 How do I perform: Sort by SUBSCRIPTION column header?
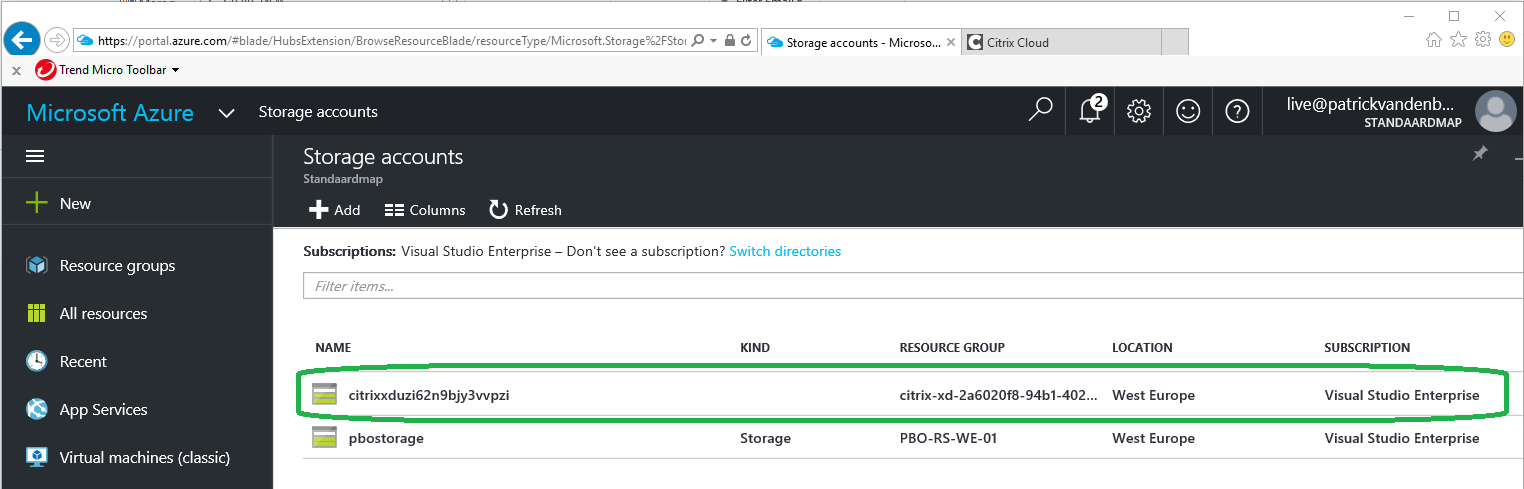point(1367,348)
